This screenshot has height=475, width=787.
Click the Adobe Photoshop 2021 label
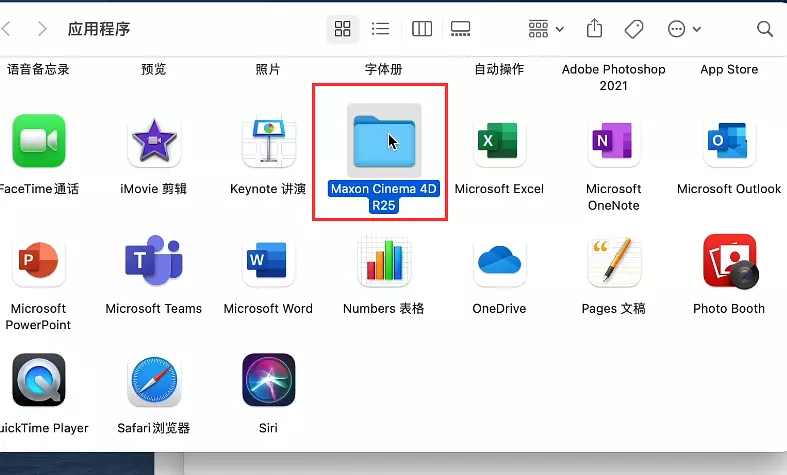613,77
